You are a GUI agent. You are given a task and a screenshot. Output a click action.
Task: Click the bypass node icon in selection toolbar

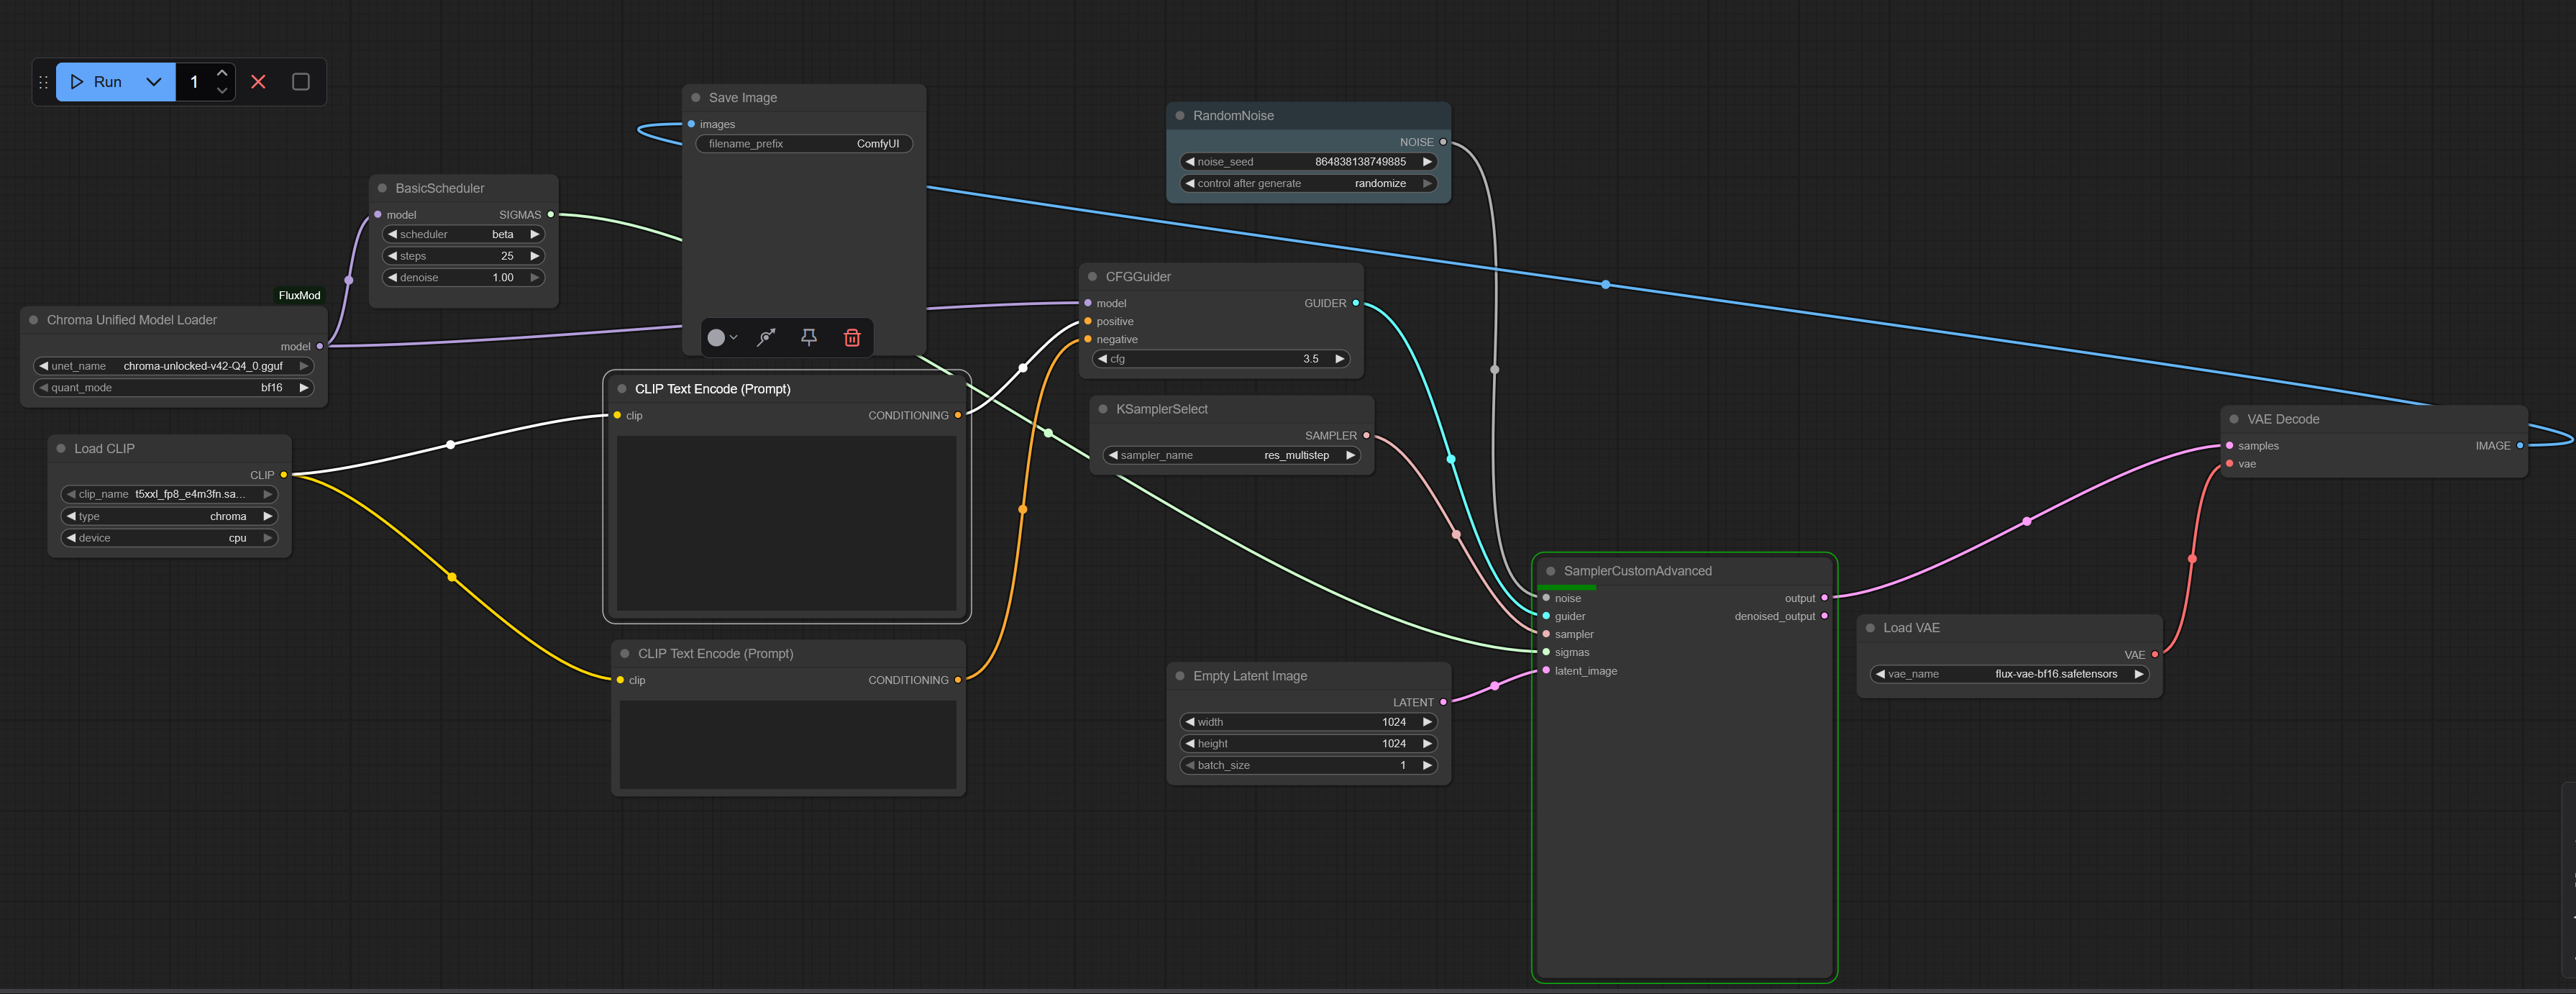point(766,338)
